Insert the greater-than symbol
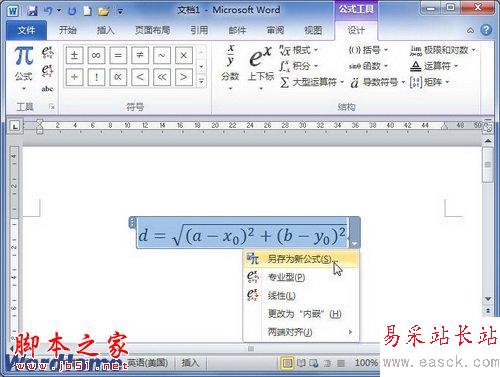Viewport: 500px width, 377px height. (184, 77)
